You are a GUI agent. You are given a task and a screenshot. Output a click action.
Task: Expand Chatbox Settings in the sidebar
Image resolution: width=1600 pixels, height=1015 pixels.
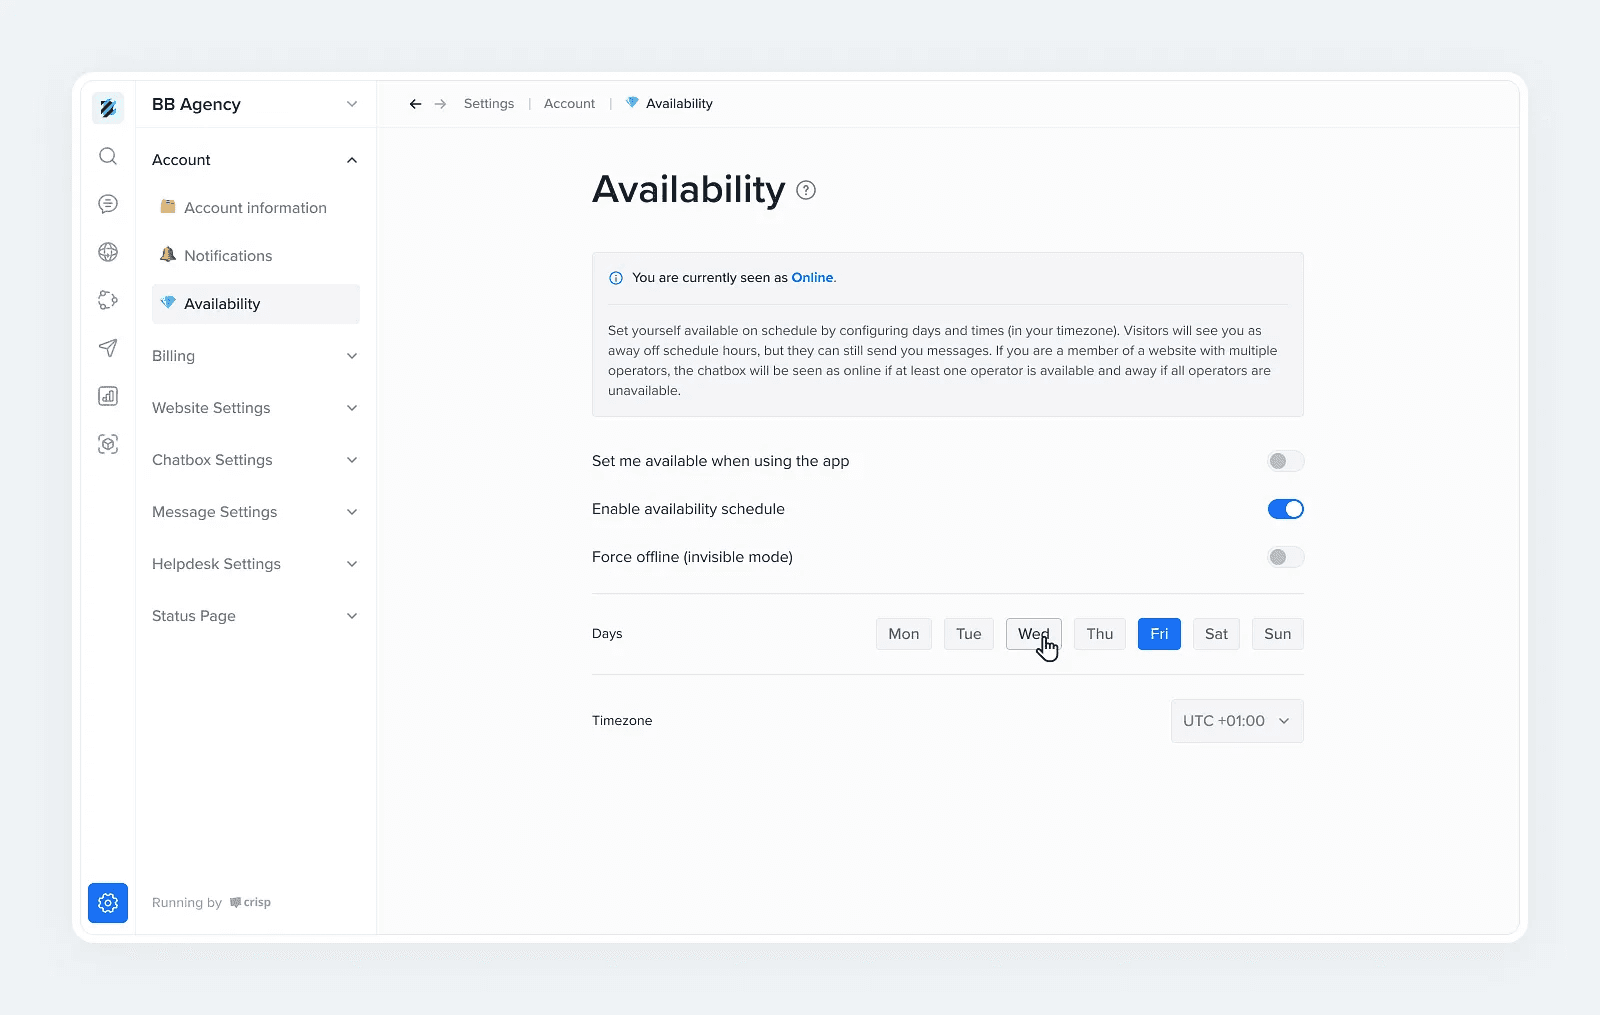(x=255, y=460)
